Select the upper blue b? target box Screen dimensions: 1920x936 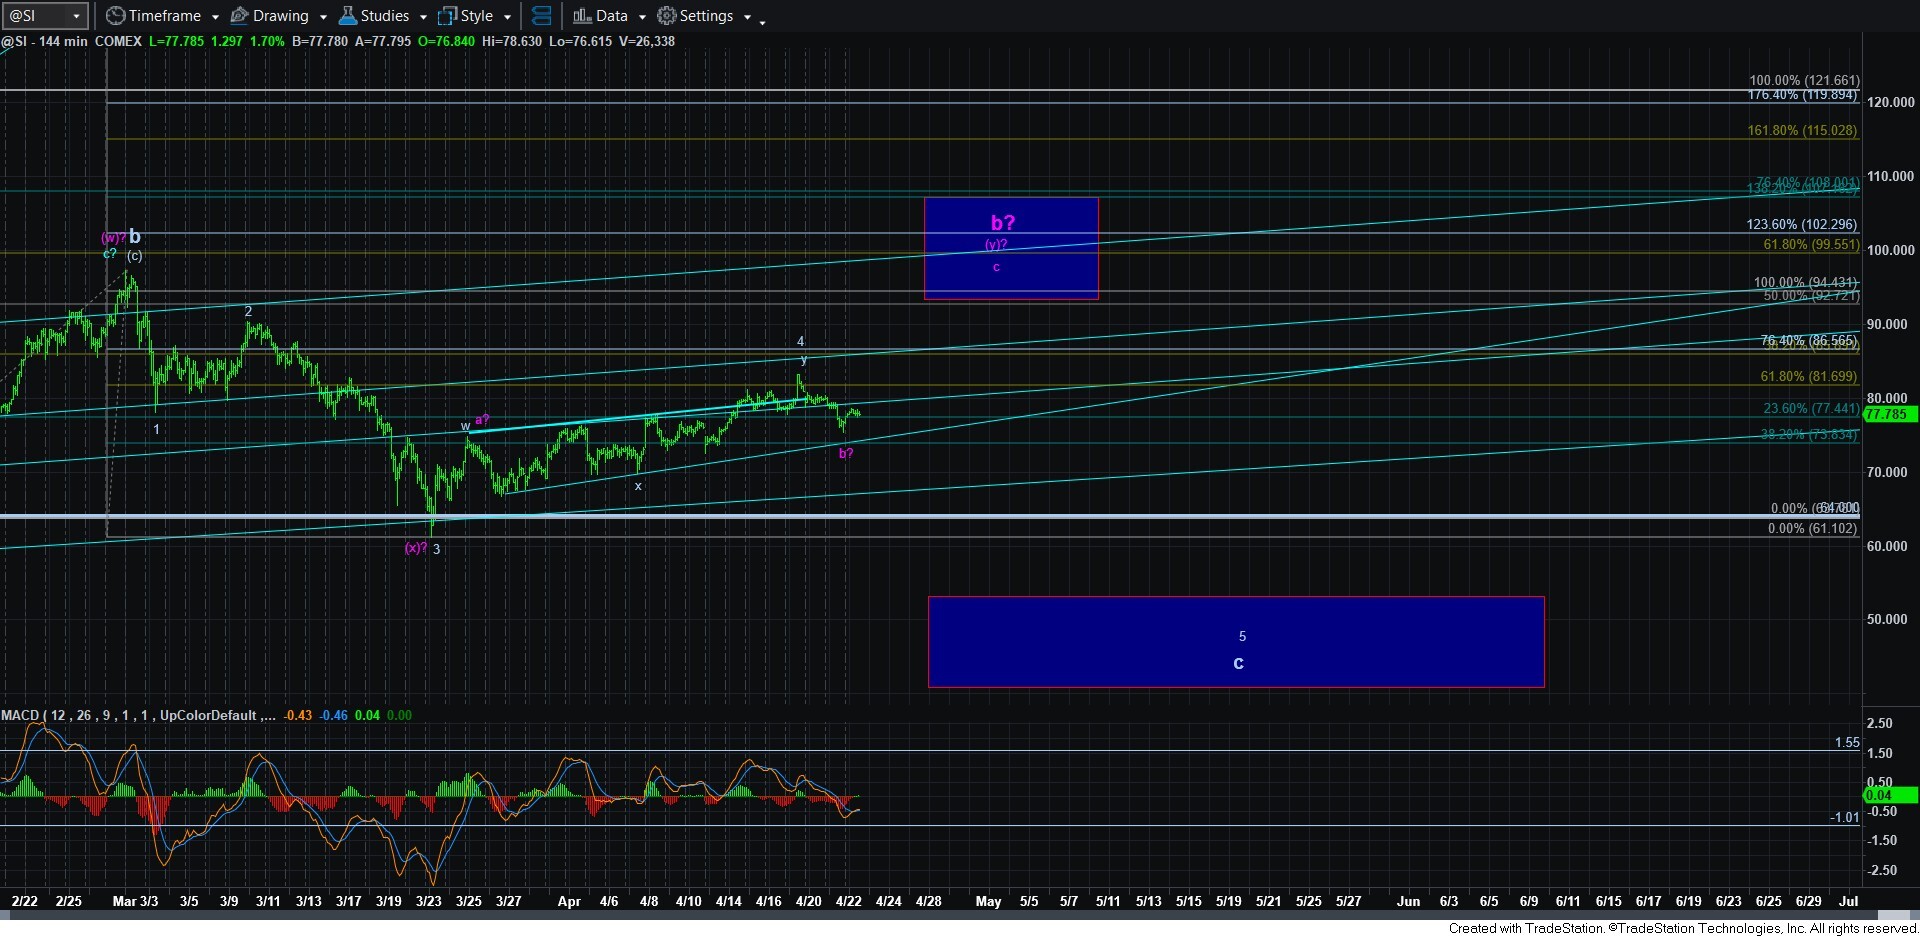pyautogui.click(x=1011, y=248)
